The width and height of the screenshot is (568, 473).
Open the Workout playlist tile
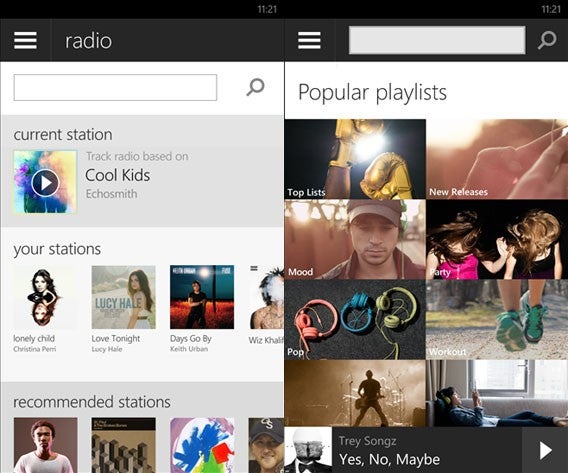(x=497, y=319)
